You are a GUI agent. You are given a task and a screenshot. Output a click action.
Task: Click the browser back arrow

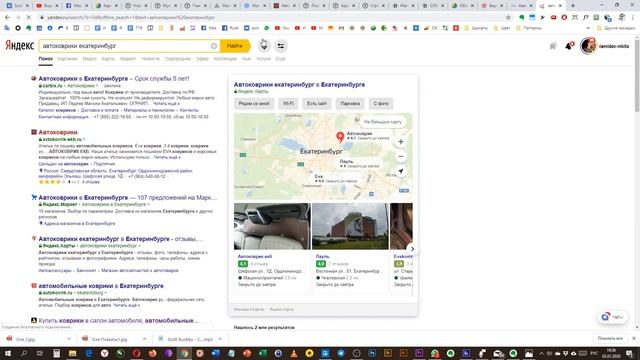(7, 18)
